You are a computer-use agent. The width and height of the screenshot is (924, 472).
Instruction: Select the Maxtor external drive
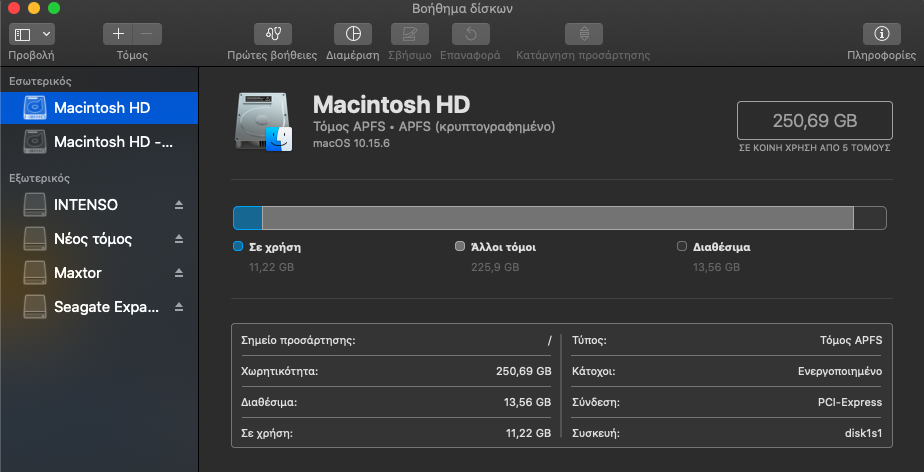99,273
